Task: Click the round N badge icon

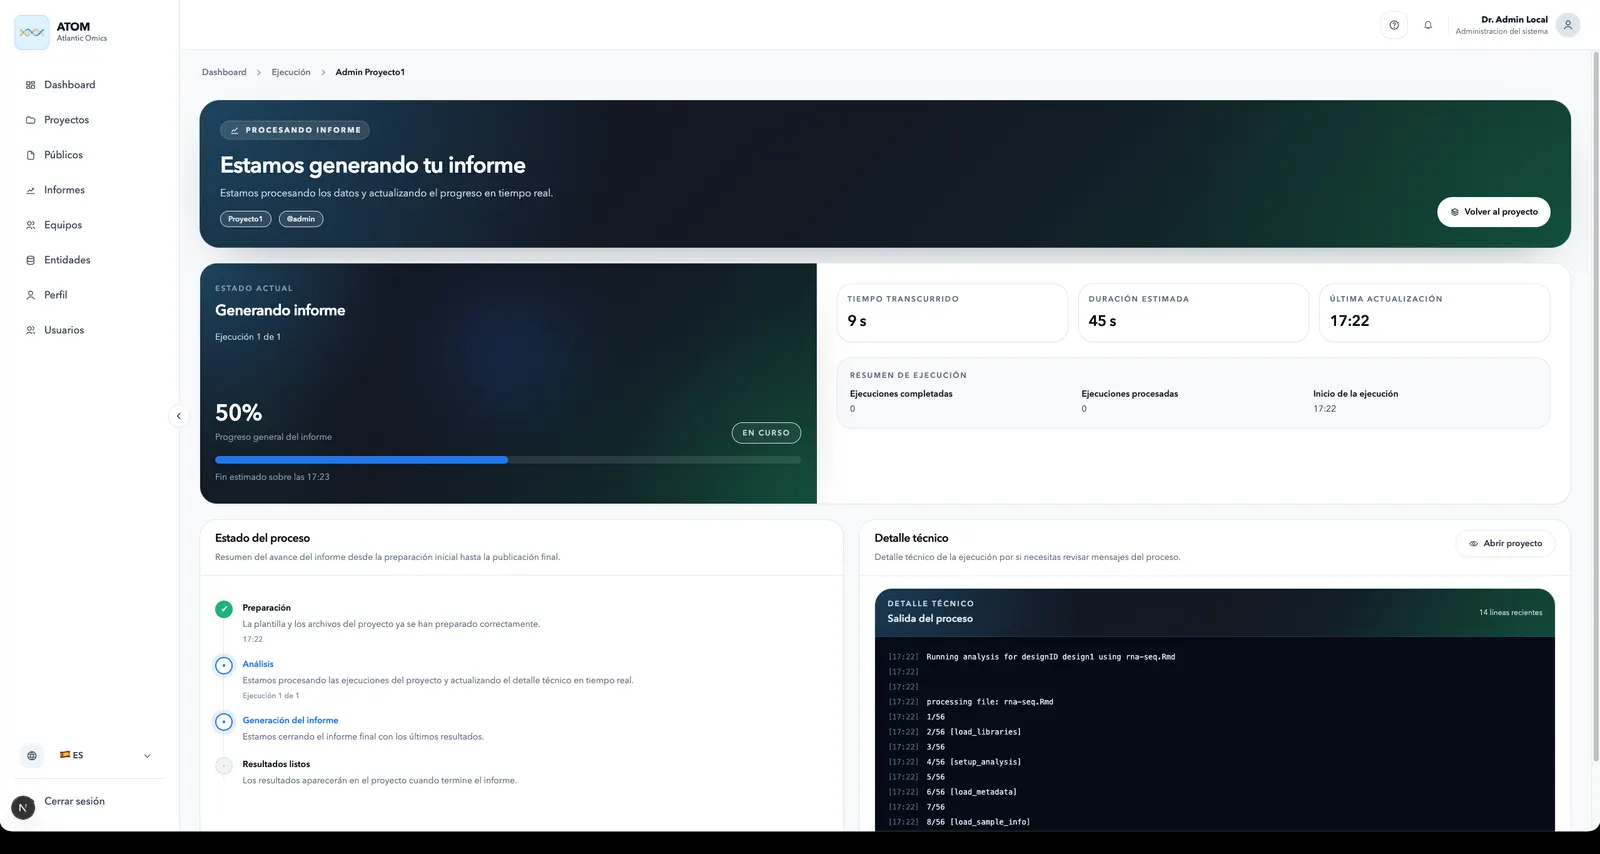Action: [x=23, y=808]
